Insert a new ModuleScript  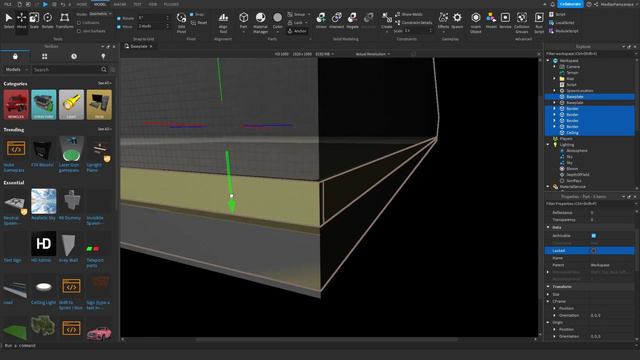(x=563, y=31)
